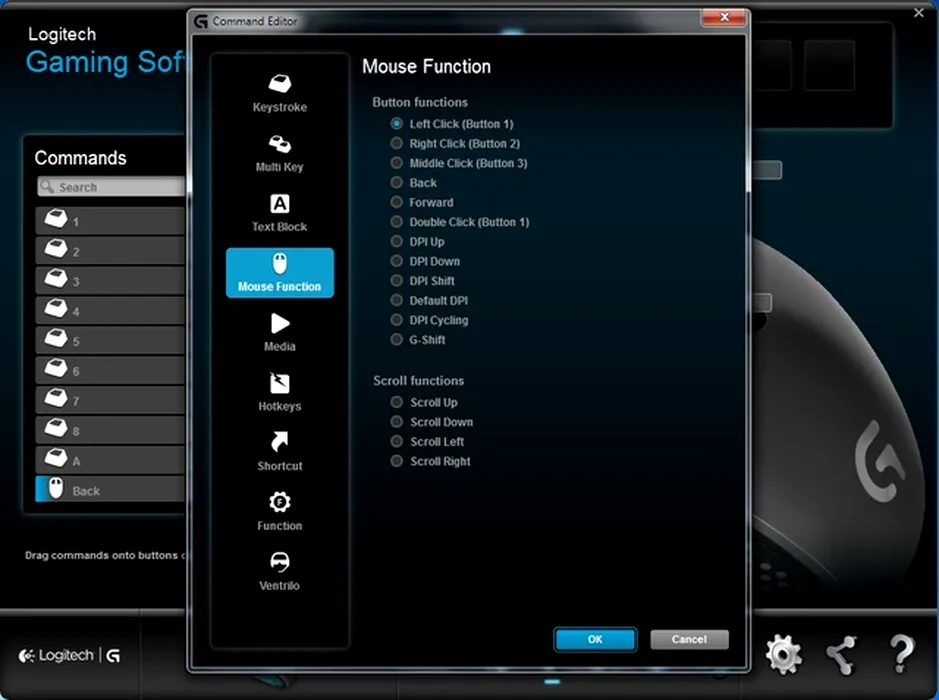Viewport: 939px width, 700px height.
Task: Choose the Text Block command icon
Action: coord(279,205)
